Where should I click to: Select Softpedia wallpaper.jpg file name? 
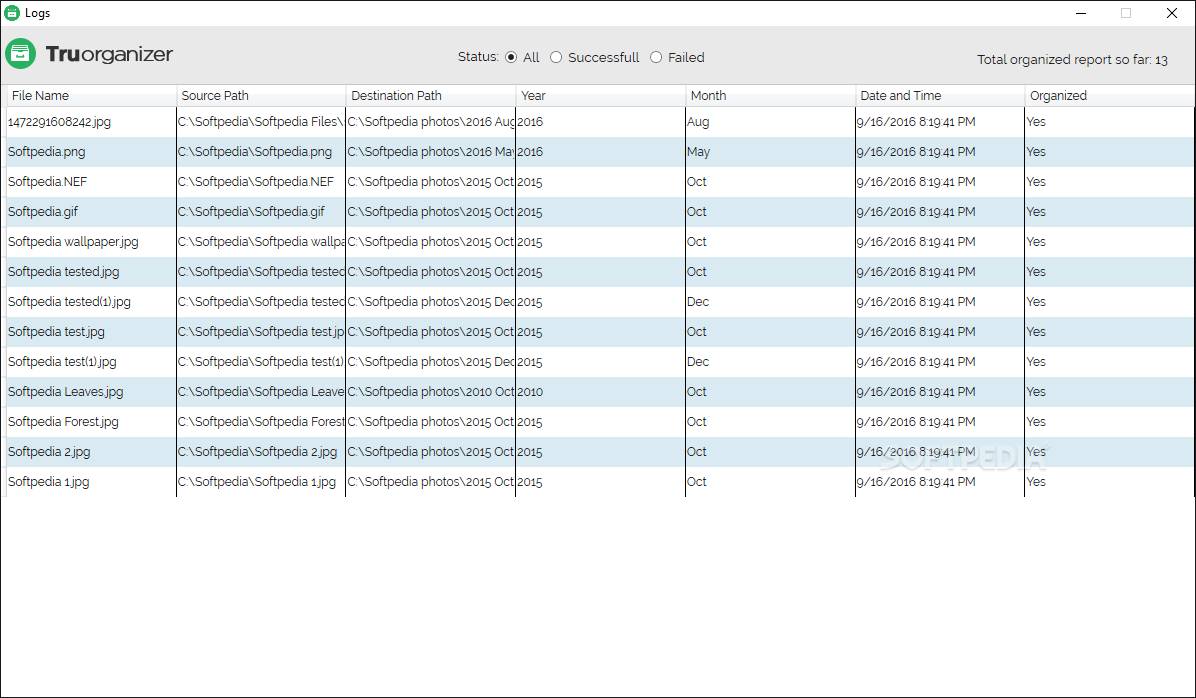[x=73, y=242]
